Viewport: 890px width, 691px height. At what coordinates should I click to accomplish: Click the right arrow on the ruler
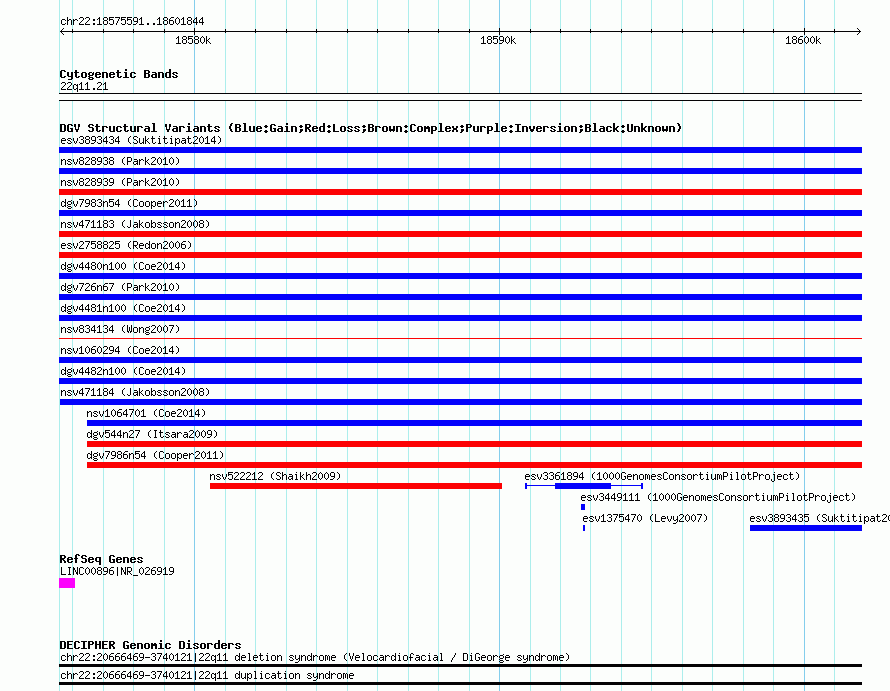point(859,32)
